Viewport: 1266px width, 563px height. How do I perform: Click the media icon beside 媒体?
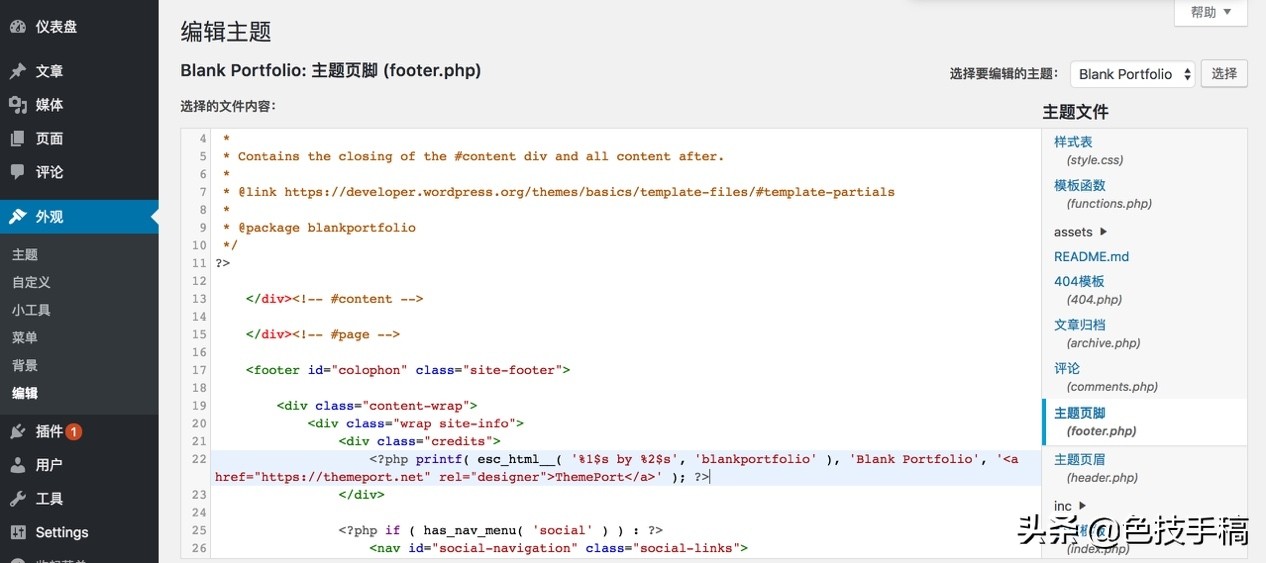[18, 105]
